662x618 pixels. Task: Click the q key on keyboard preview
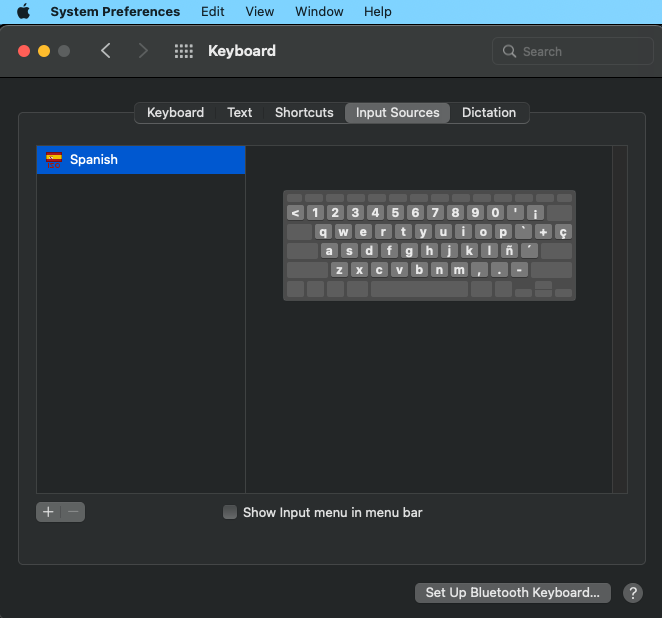(323, 232)
